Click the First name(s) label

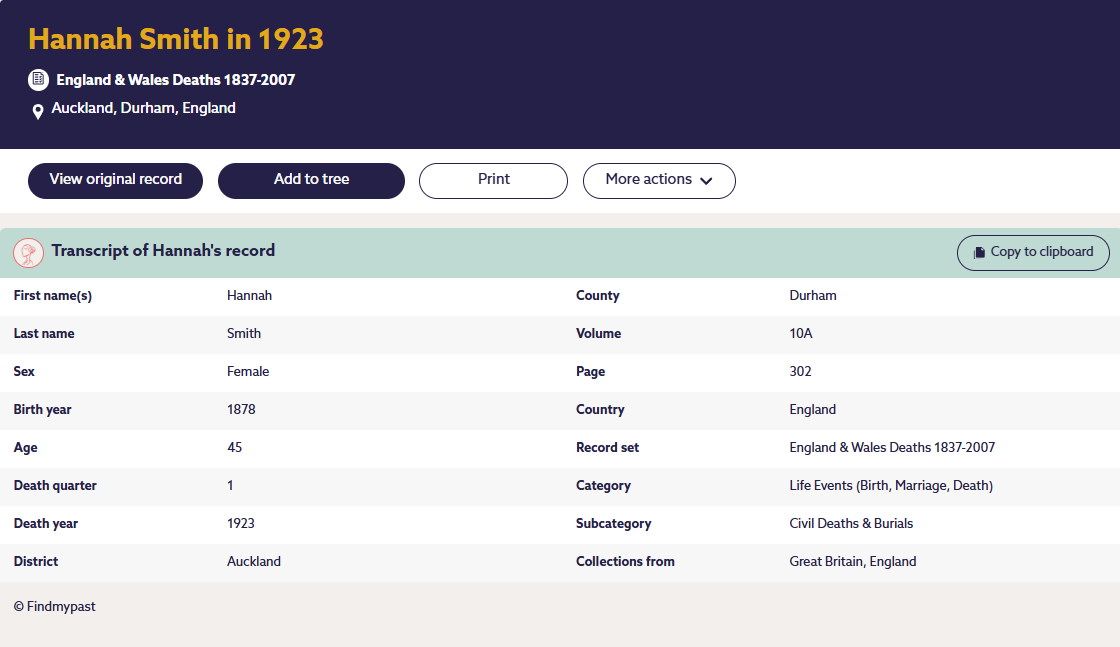pyautogui.click(x=53, y=296)
